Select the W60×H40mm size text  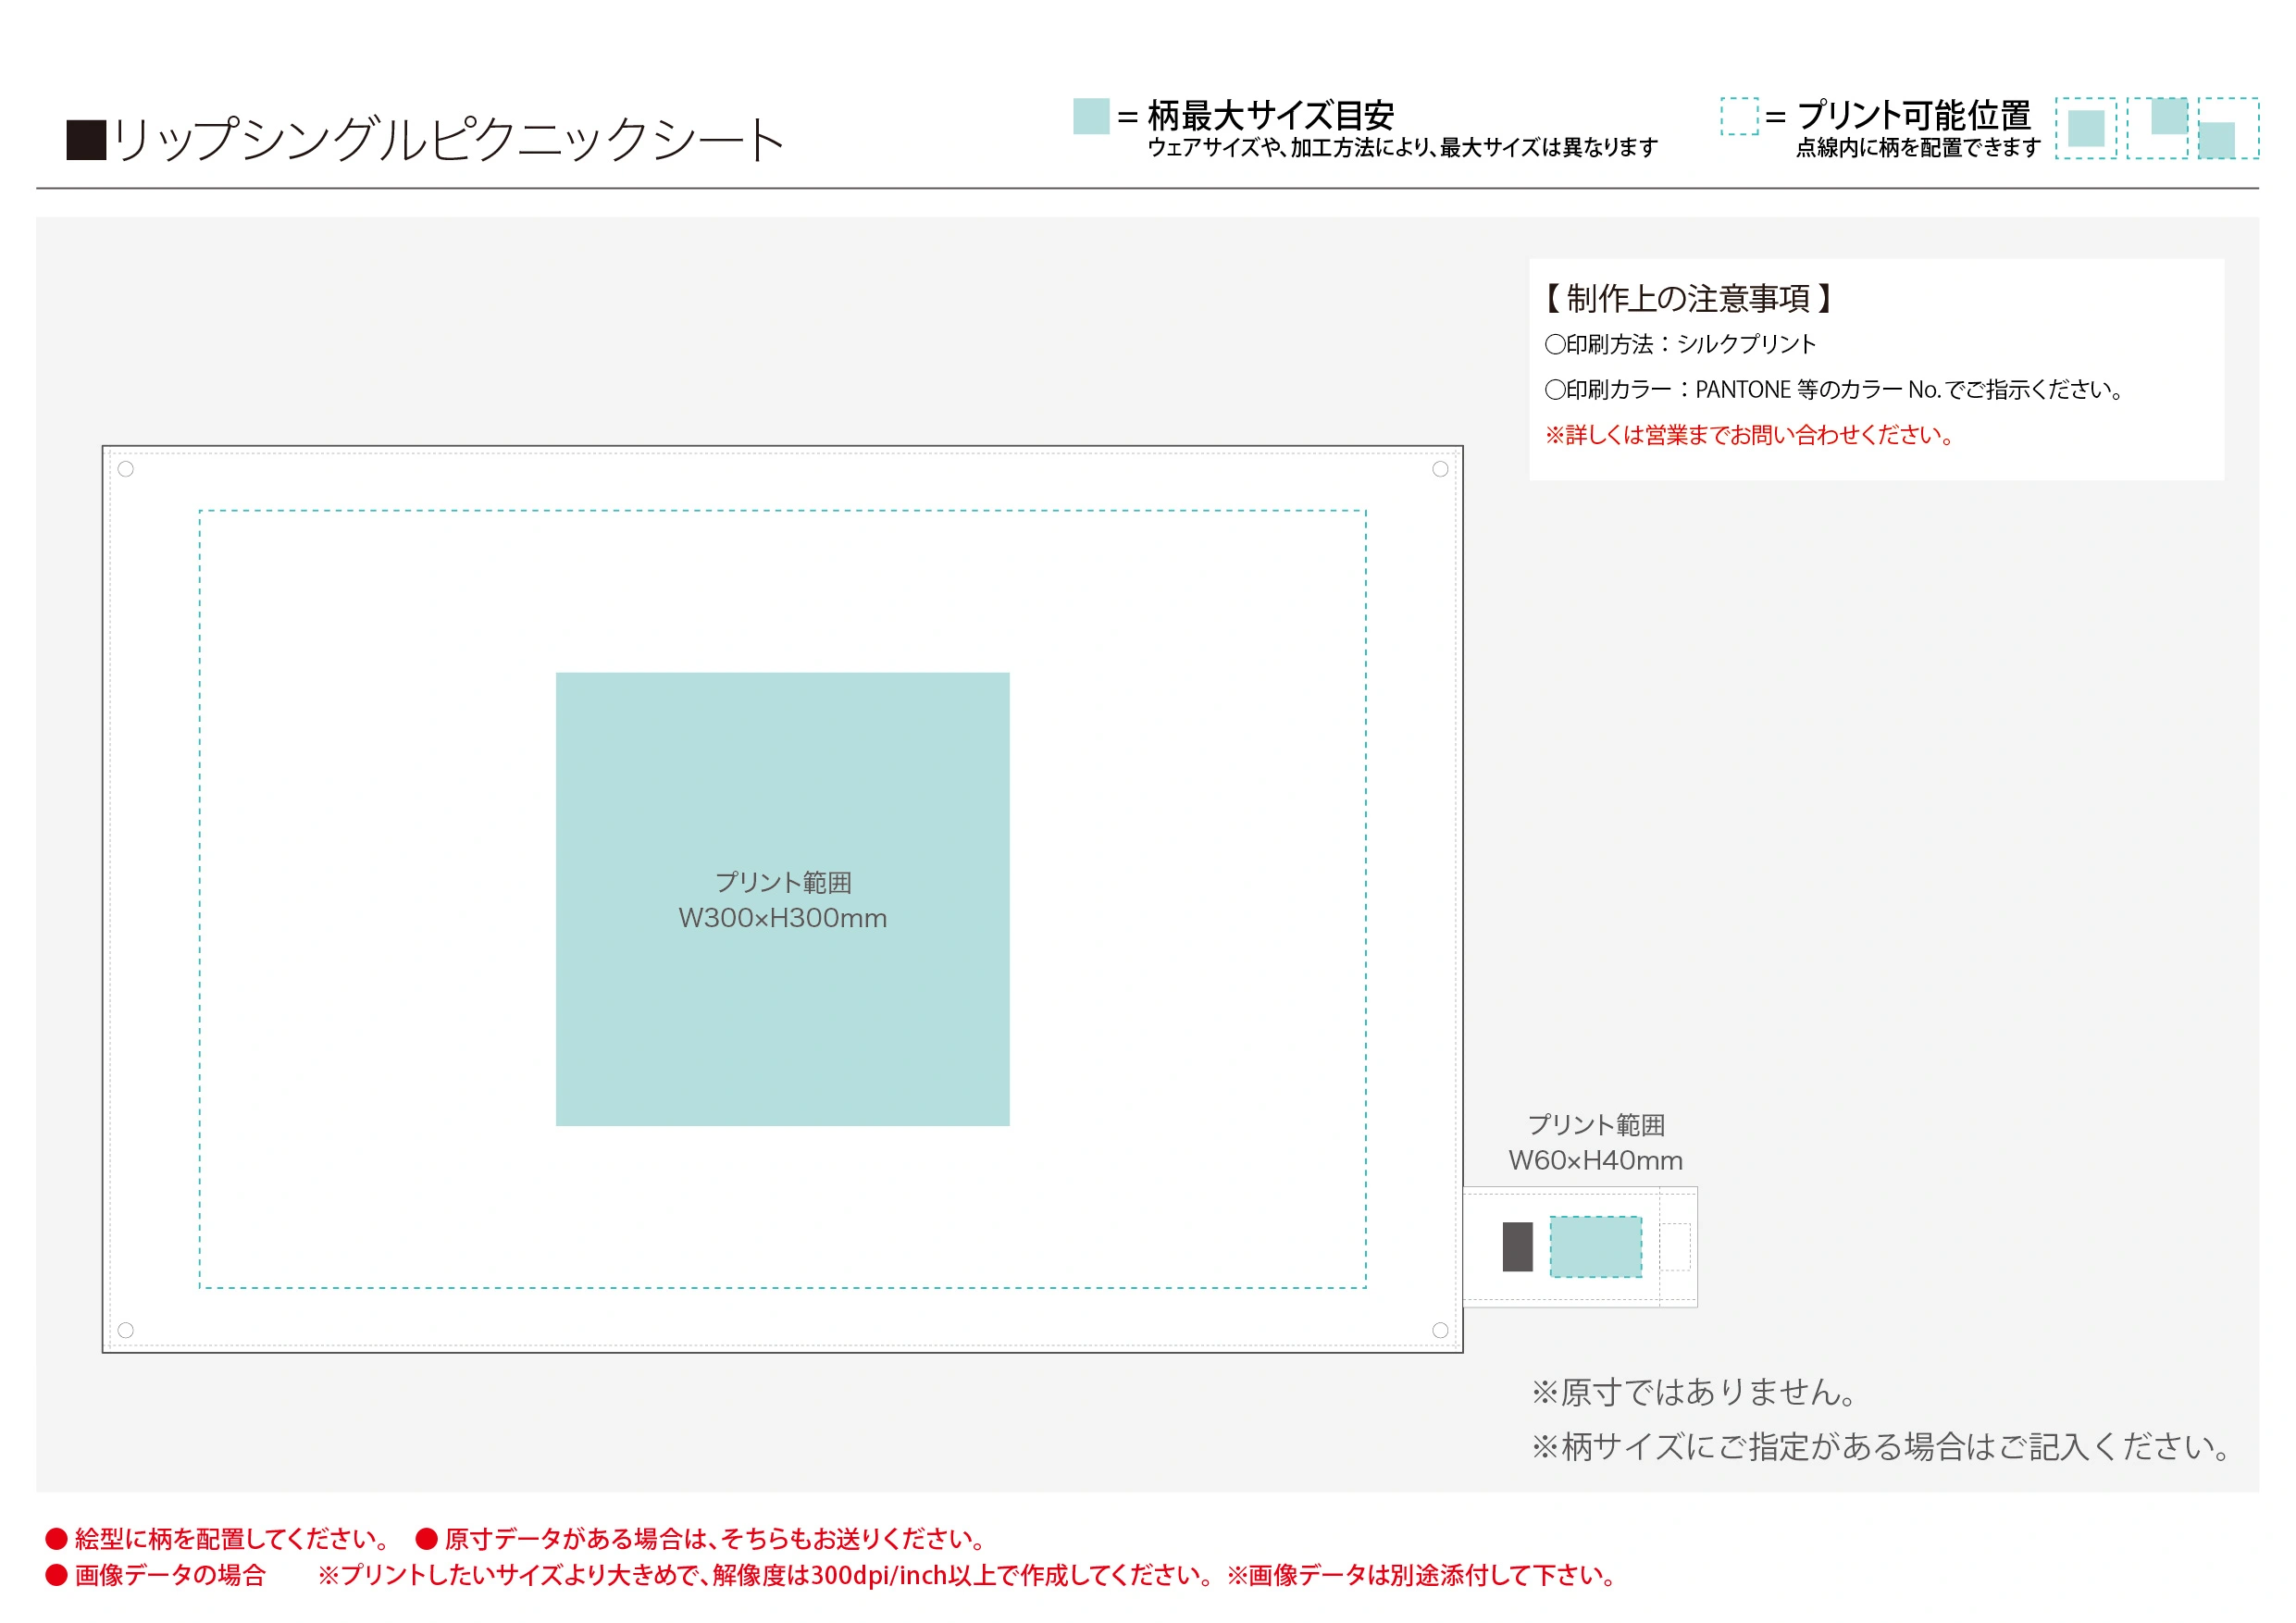(1596, 1160)
